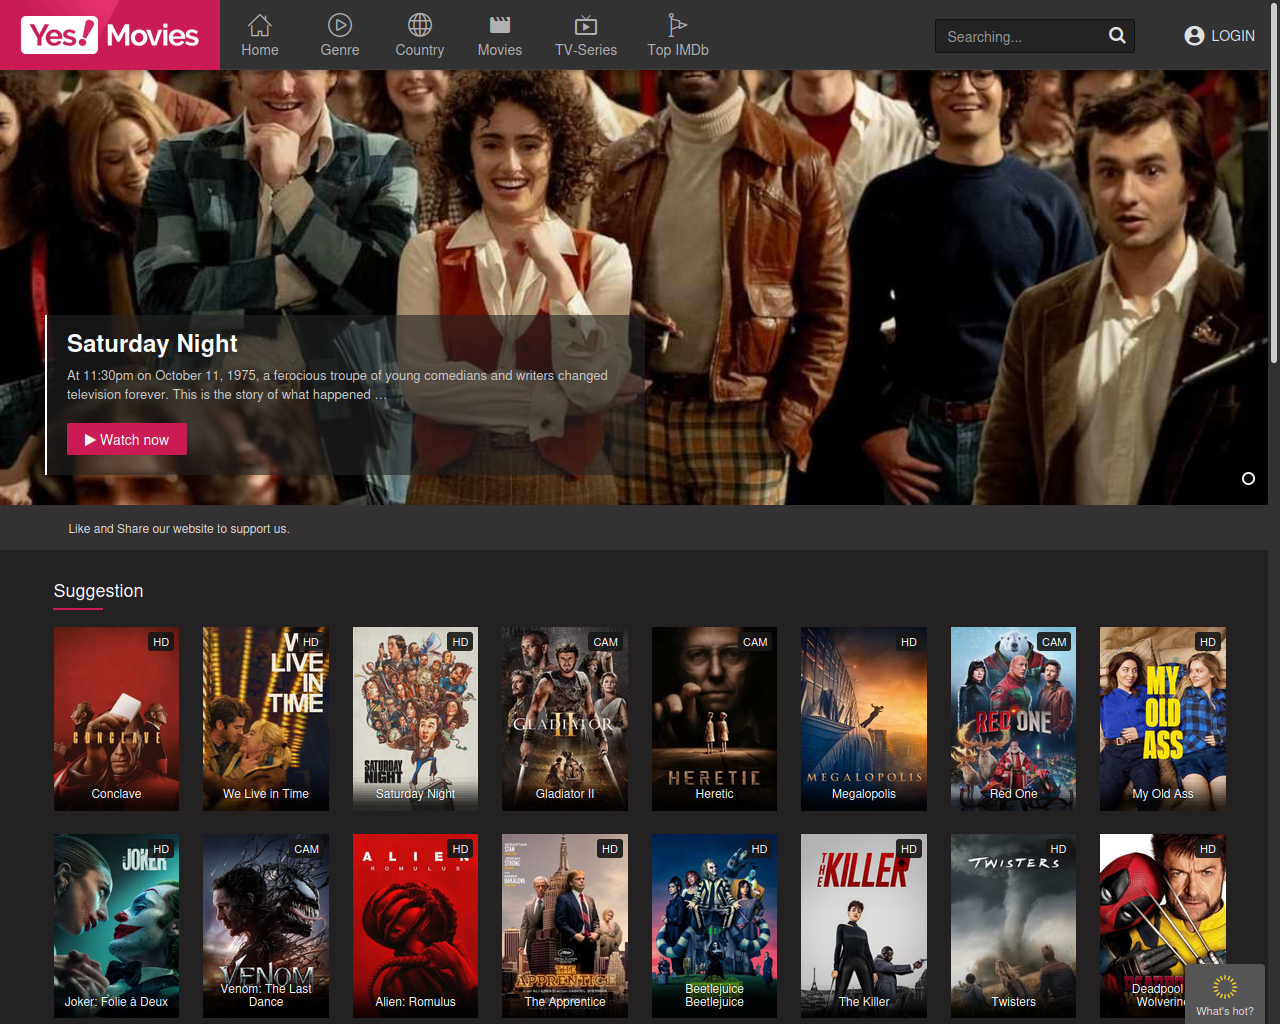Click the CAM badge on Red One

[x=1054, y=642]
